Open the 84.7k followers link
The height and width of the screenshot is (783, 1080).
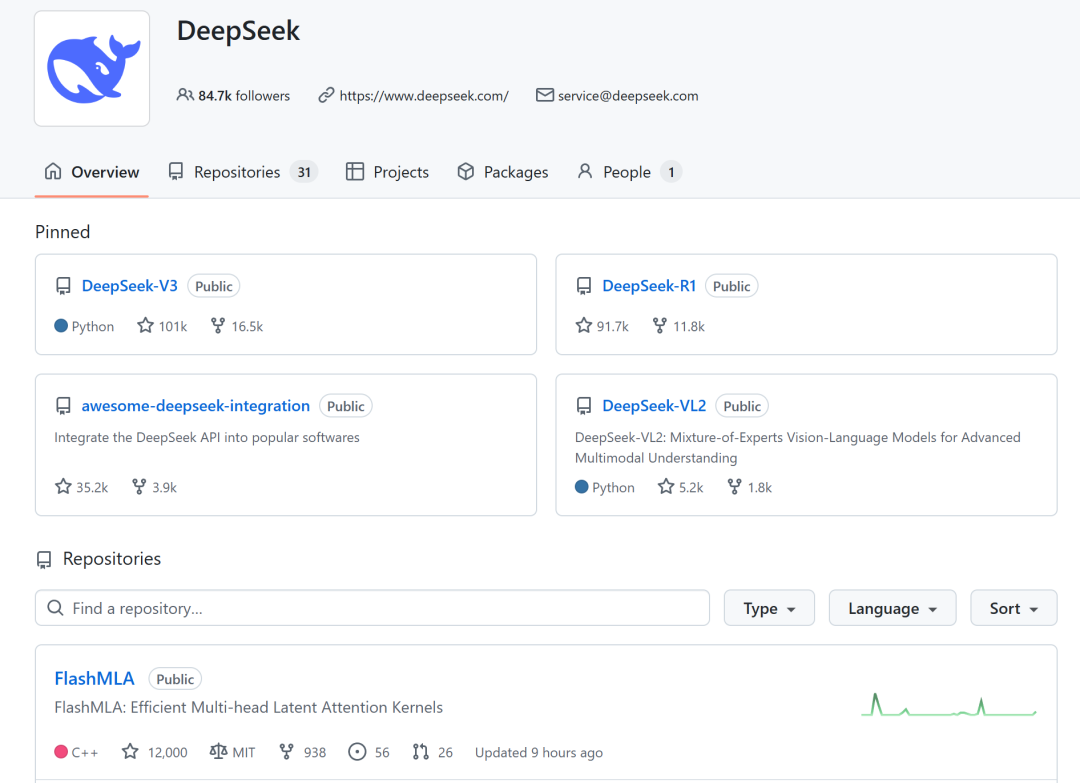244,96
